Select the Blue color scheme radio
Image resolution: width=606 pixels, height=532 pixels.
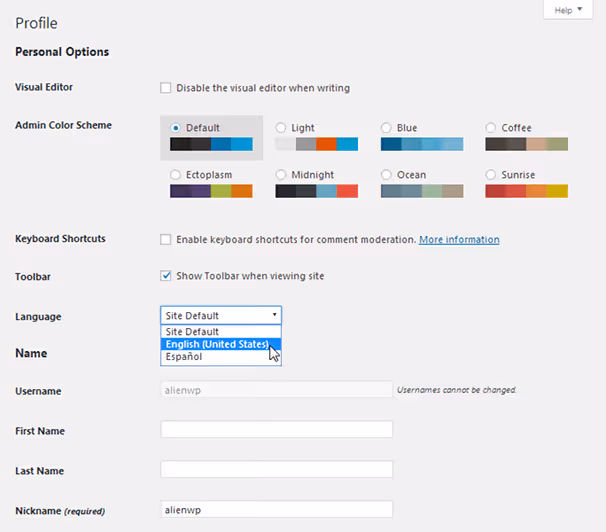386,128
